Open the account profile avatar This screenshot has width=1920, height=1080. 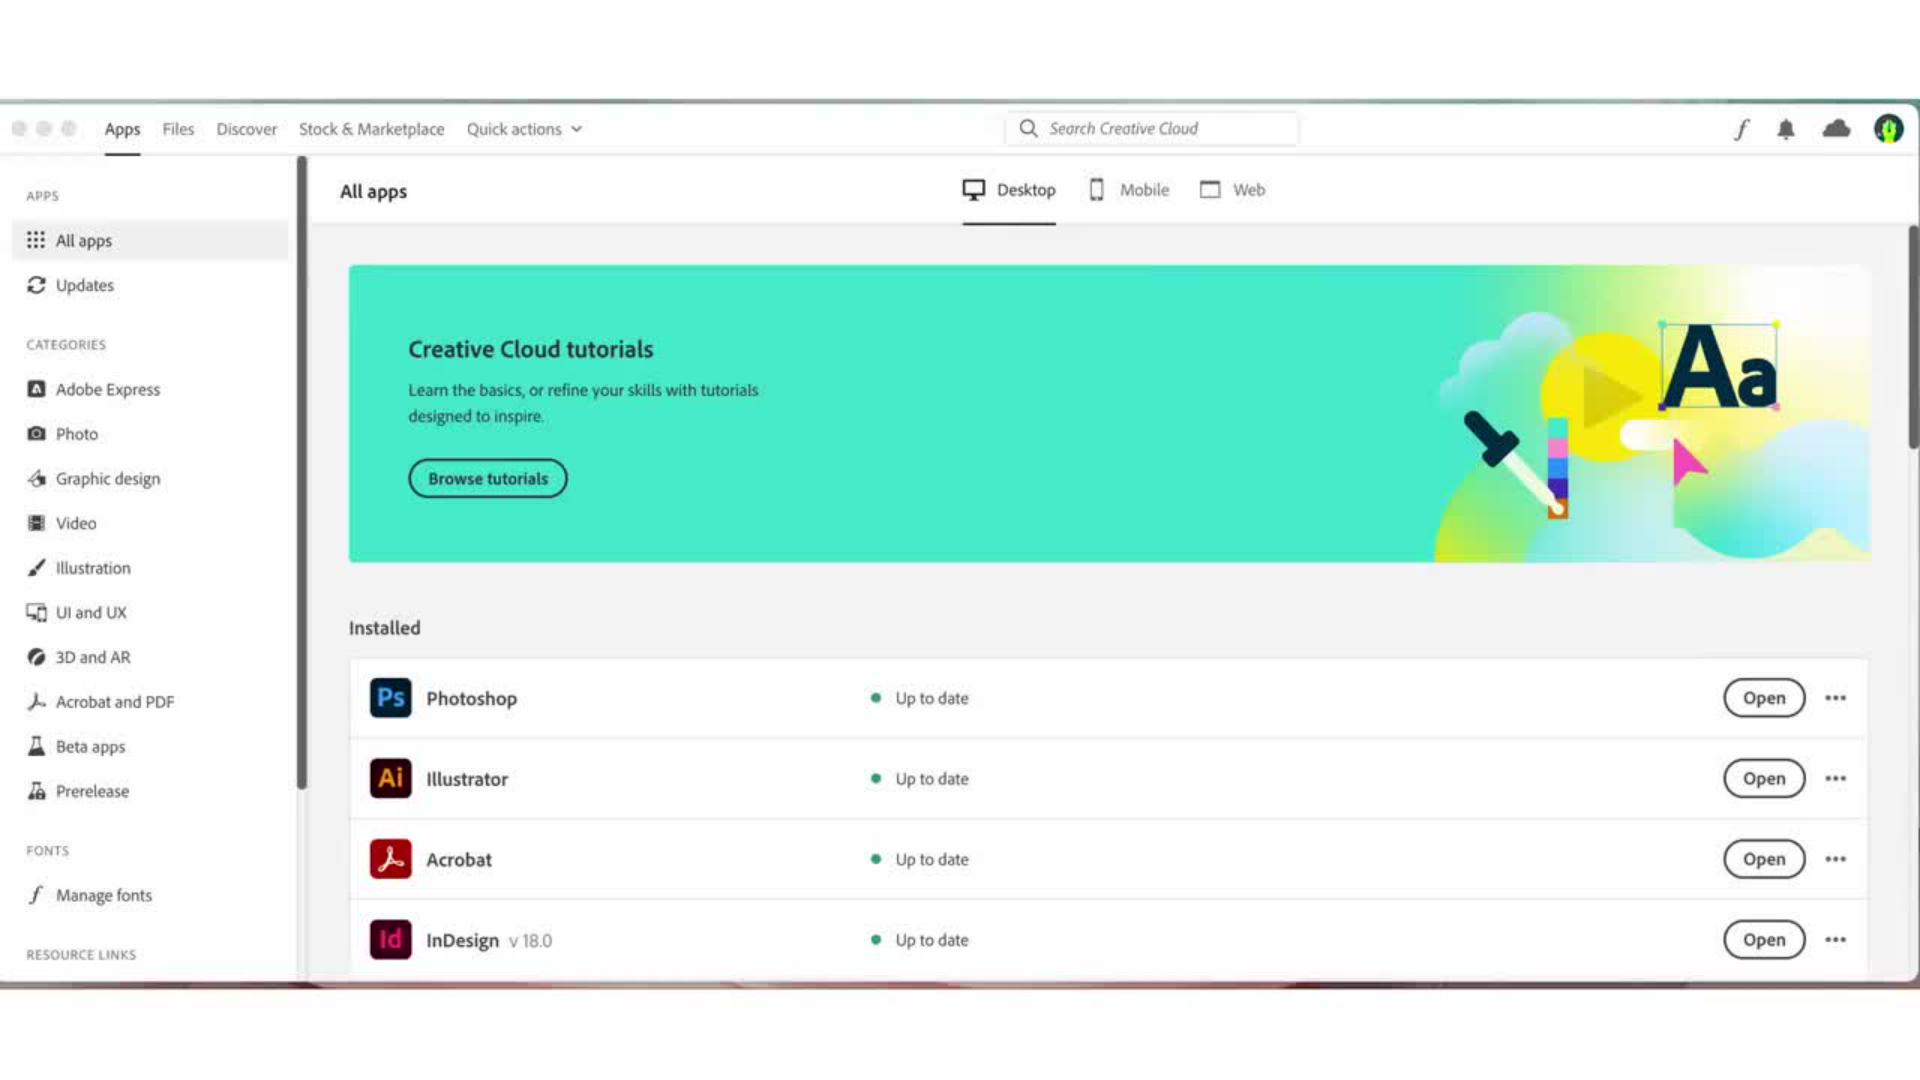(1888, 129)
